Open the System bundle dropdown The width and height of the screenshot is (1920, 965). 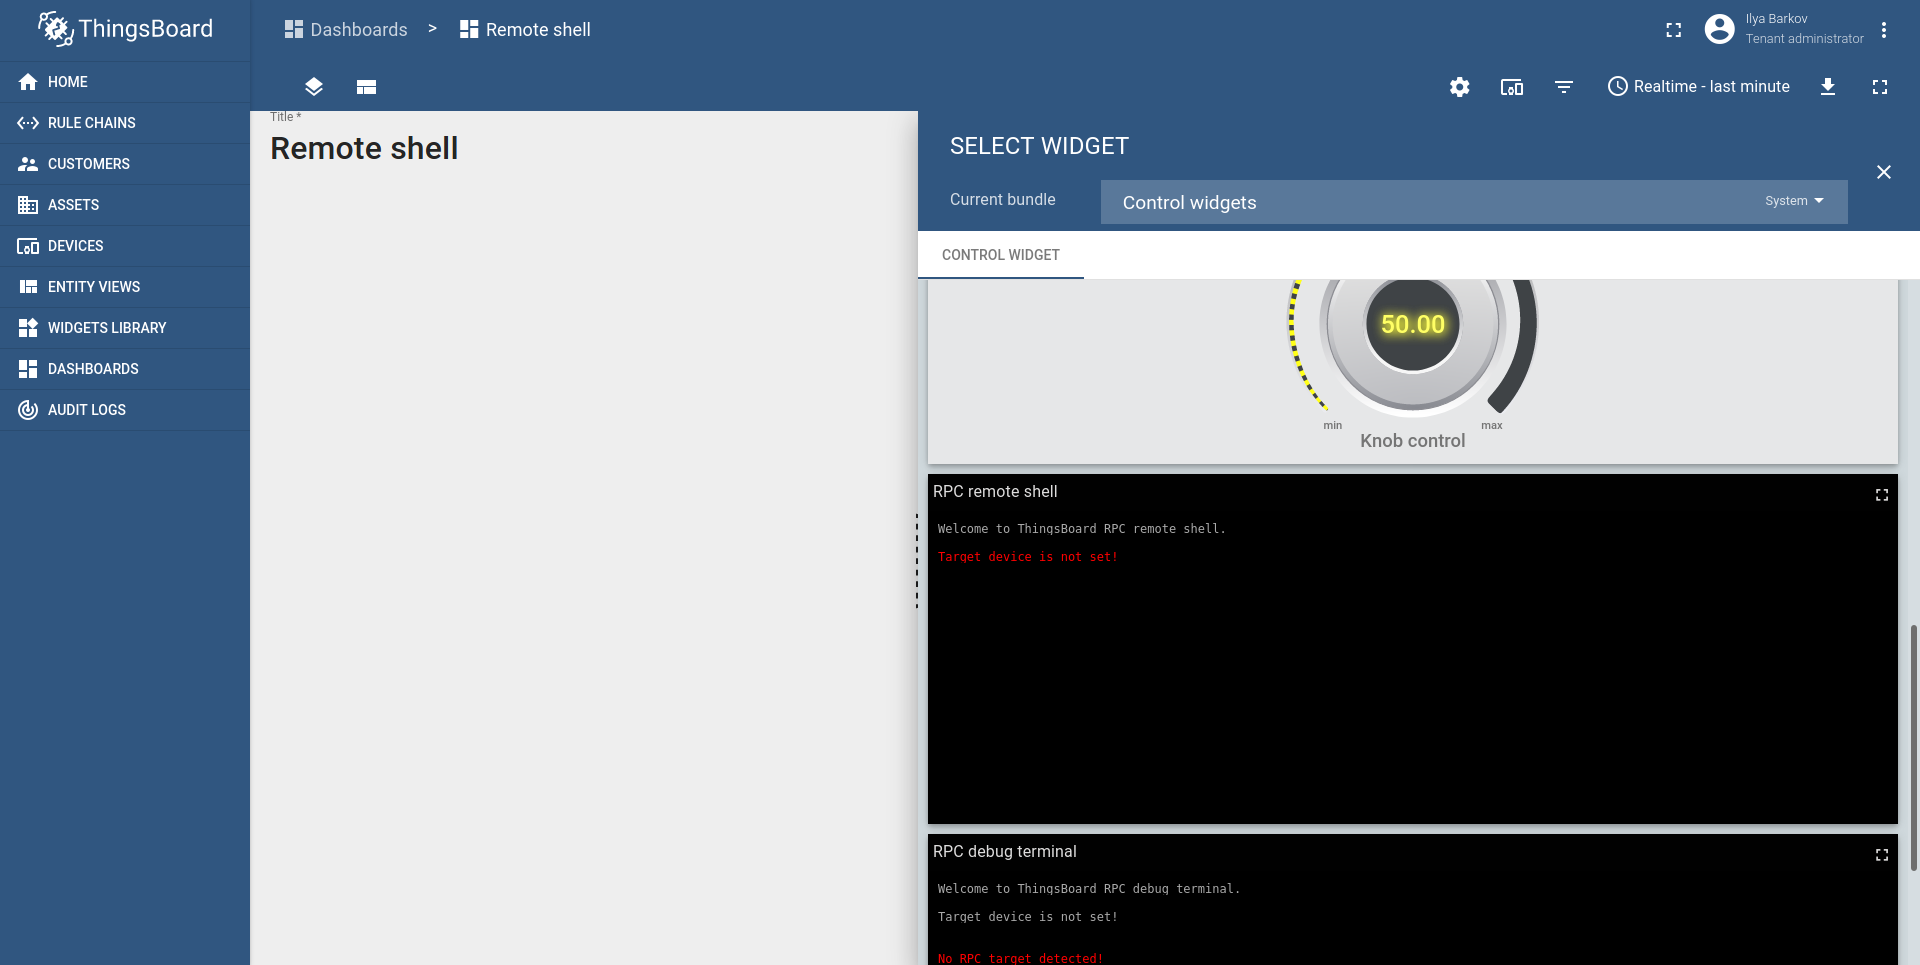click(1795, 201)
